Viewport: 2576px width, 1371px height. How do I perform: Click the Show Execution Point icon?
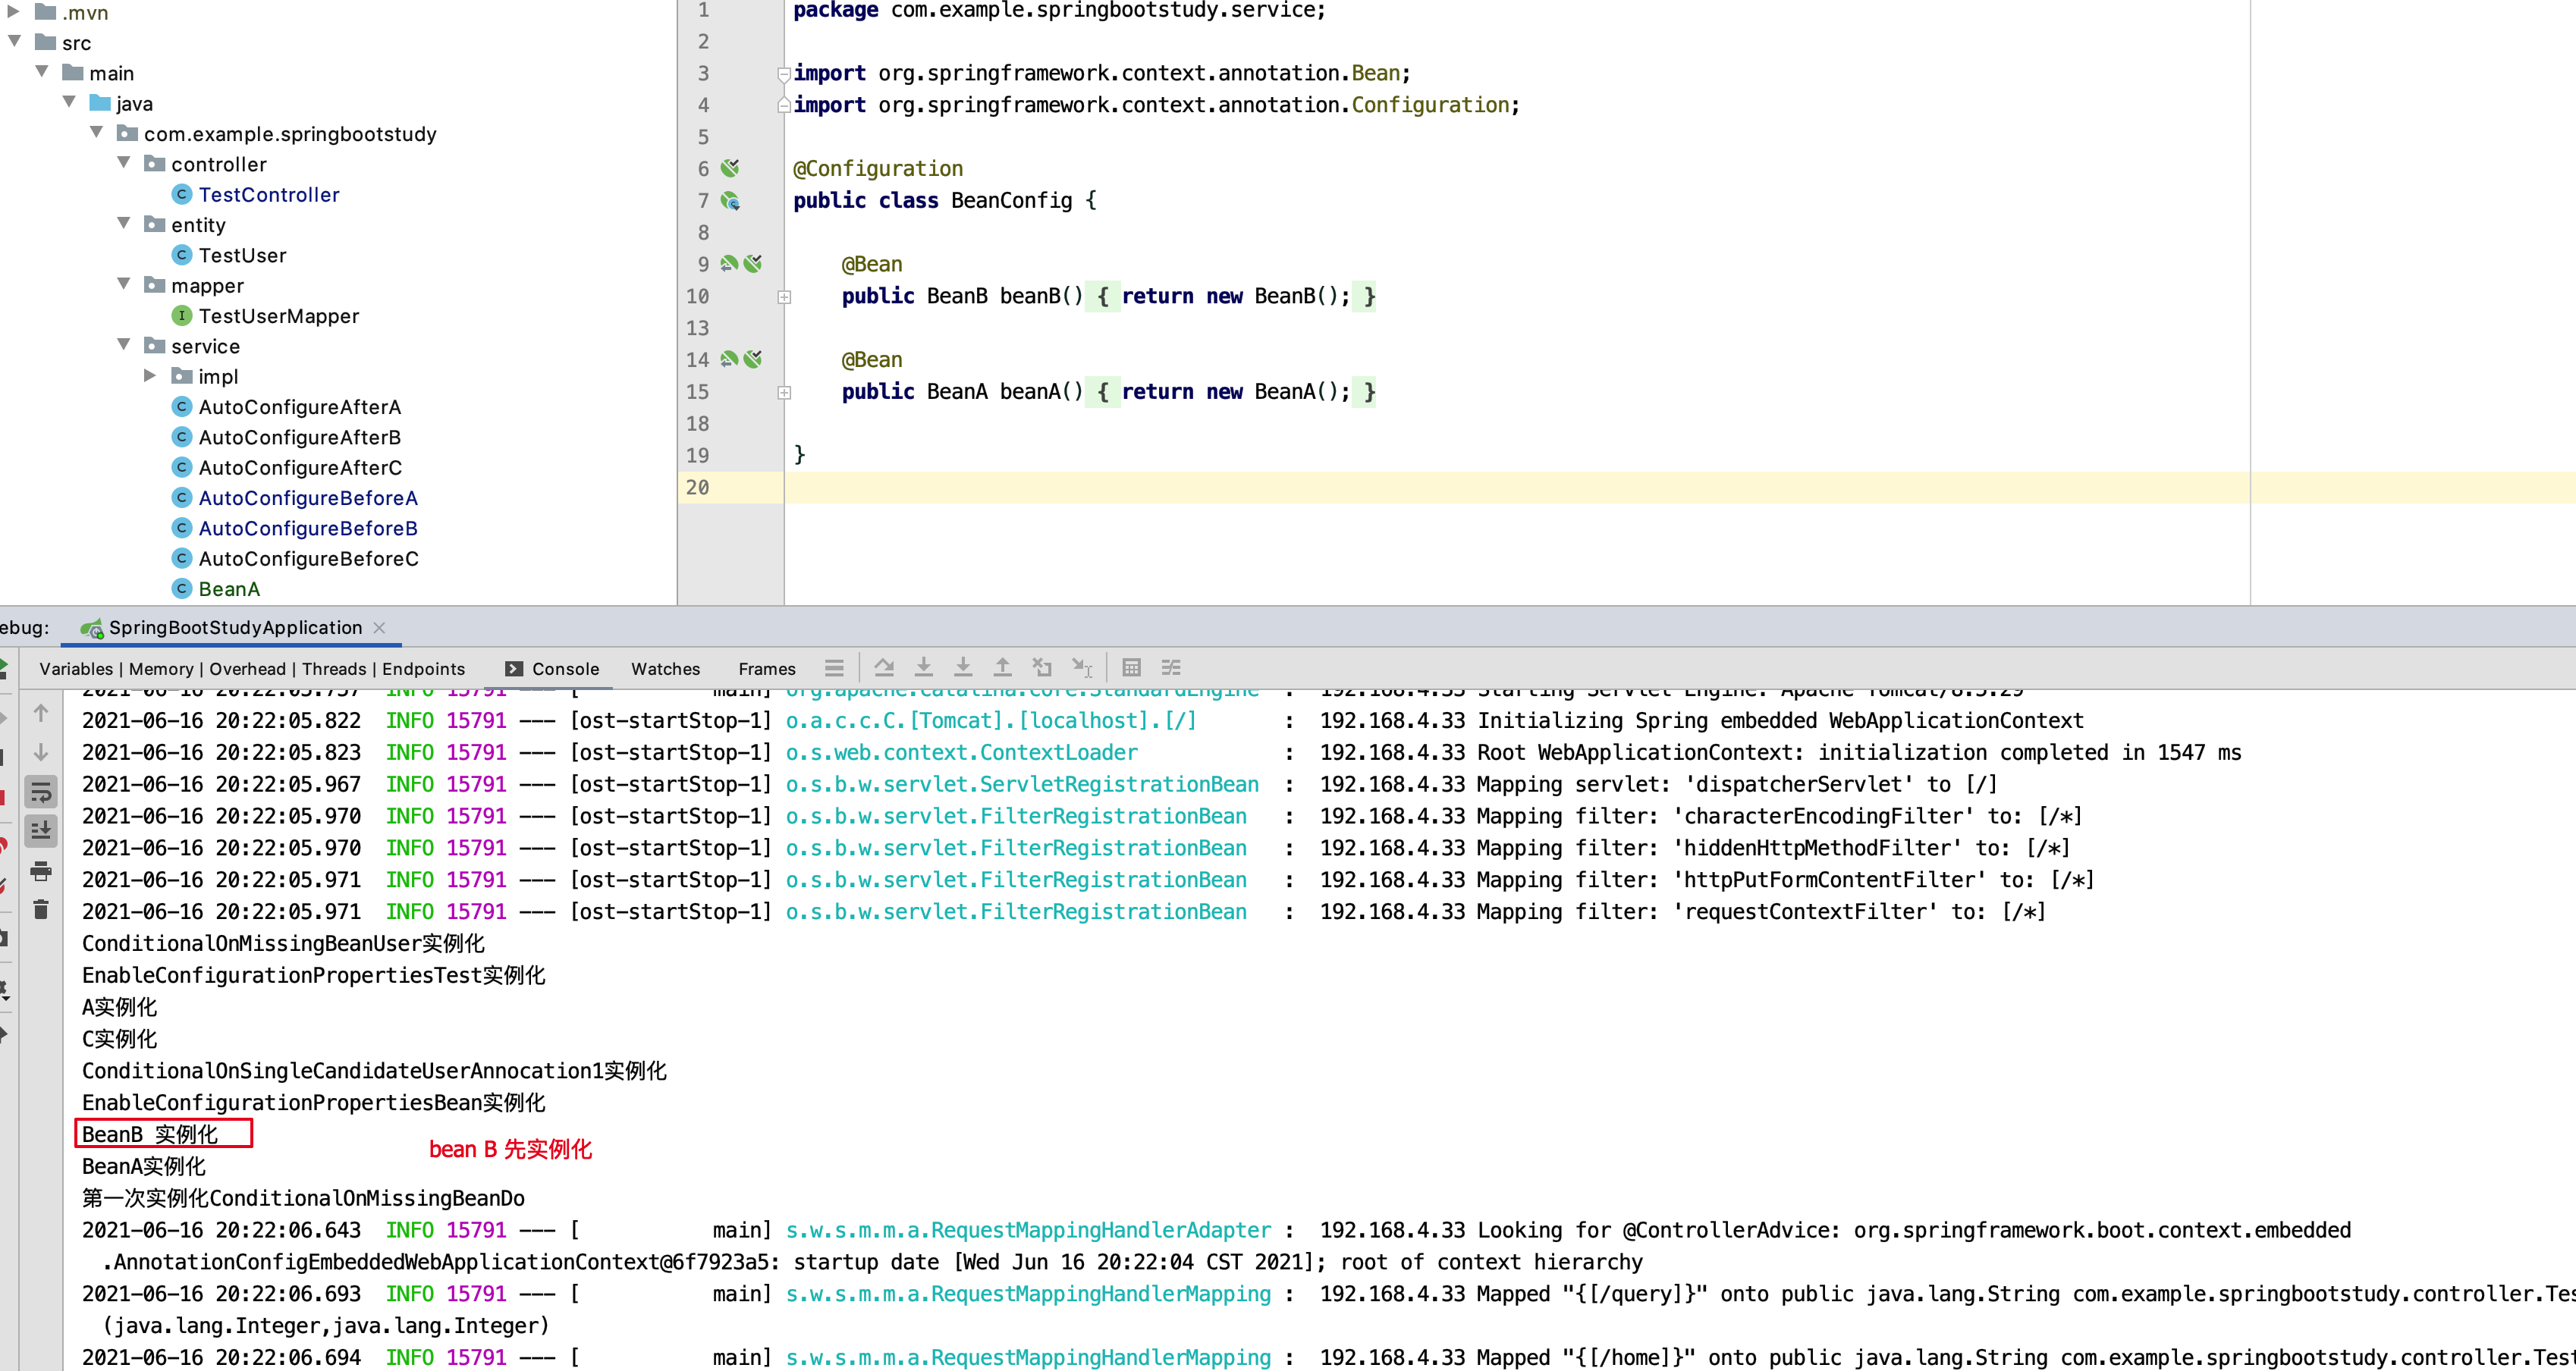tap(835, 667)
